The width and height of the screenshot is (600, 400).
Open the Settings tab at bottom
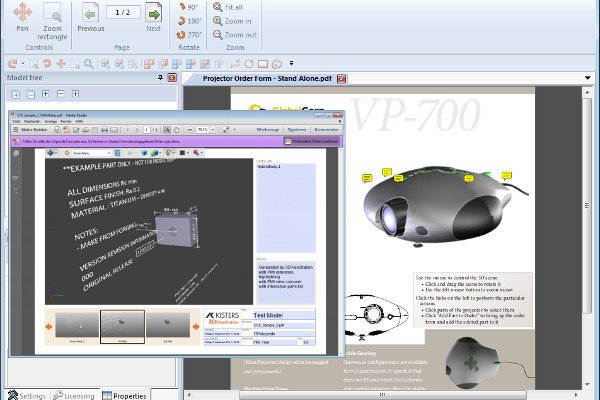(27, 395)
